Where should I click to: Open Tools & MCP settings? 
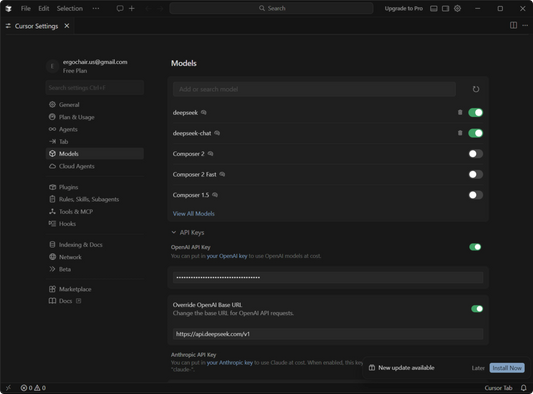[94, 211]
